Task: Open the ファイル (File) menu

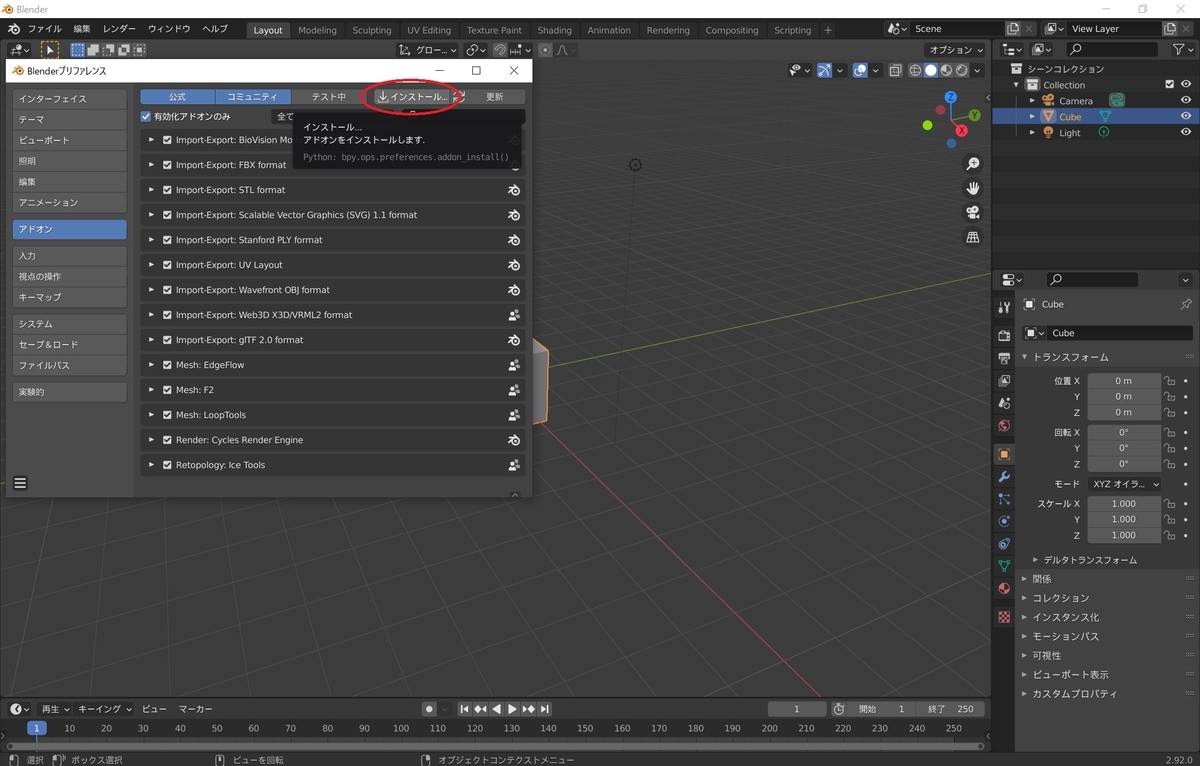Action: 44,29
